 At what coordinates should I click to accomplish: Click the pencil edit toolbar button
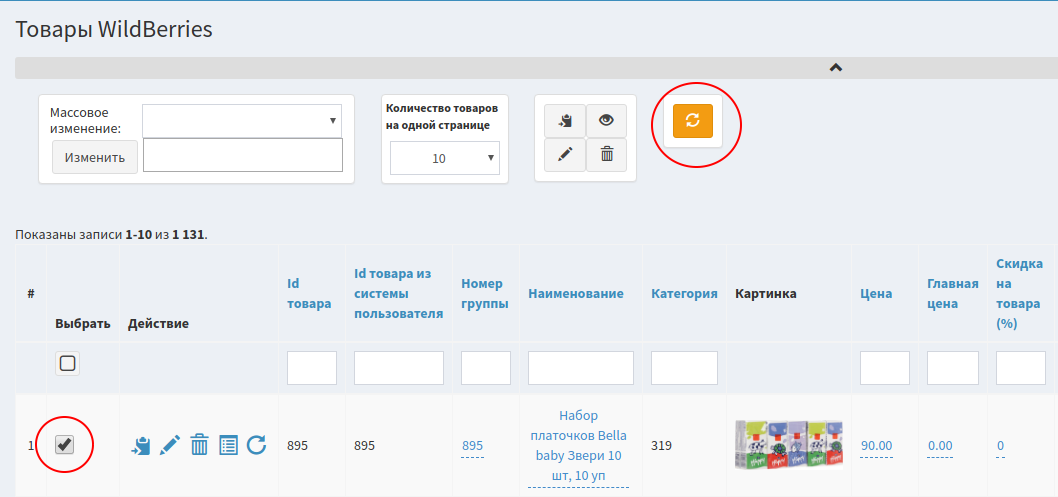[x=565, y=155]
